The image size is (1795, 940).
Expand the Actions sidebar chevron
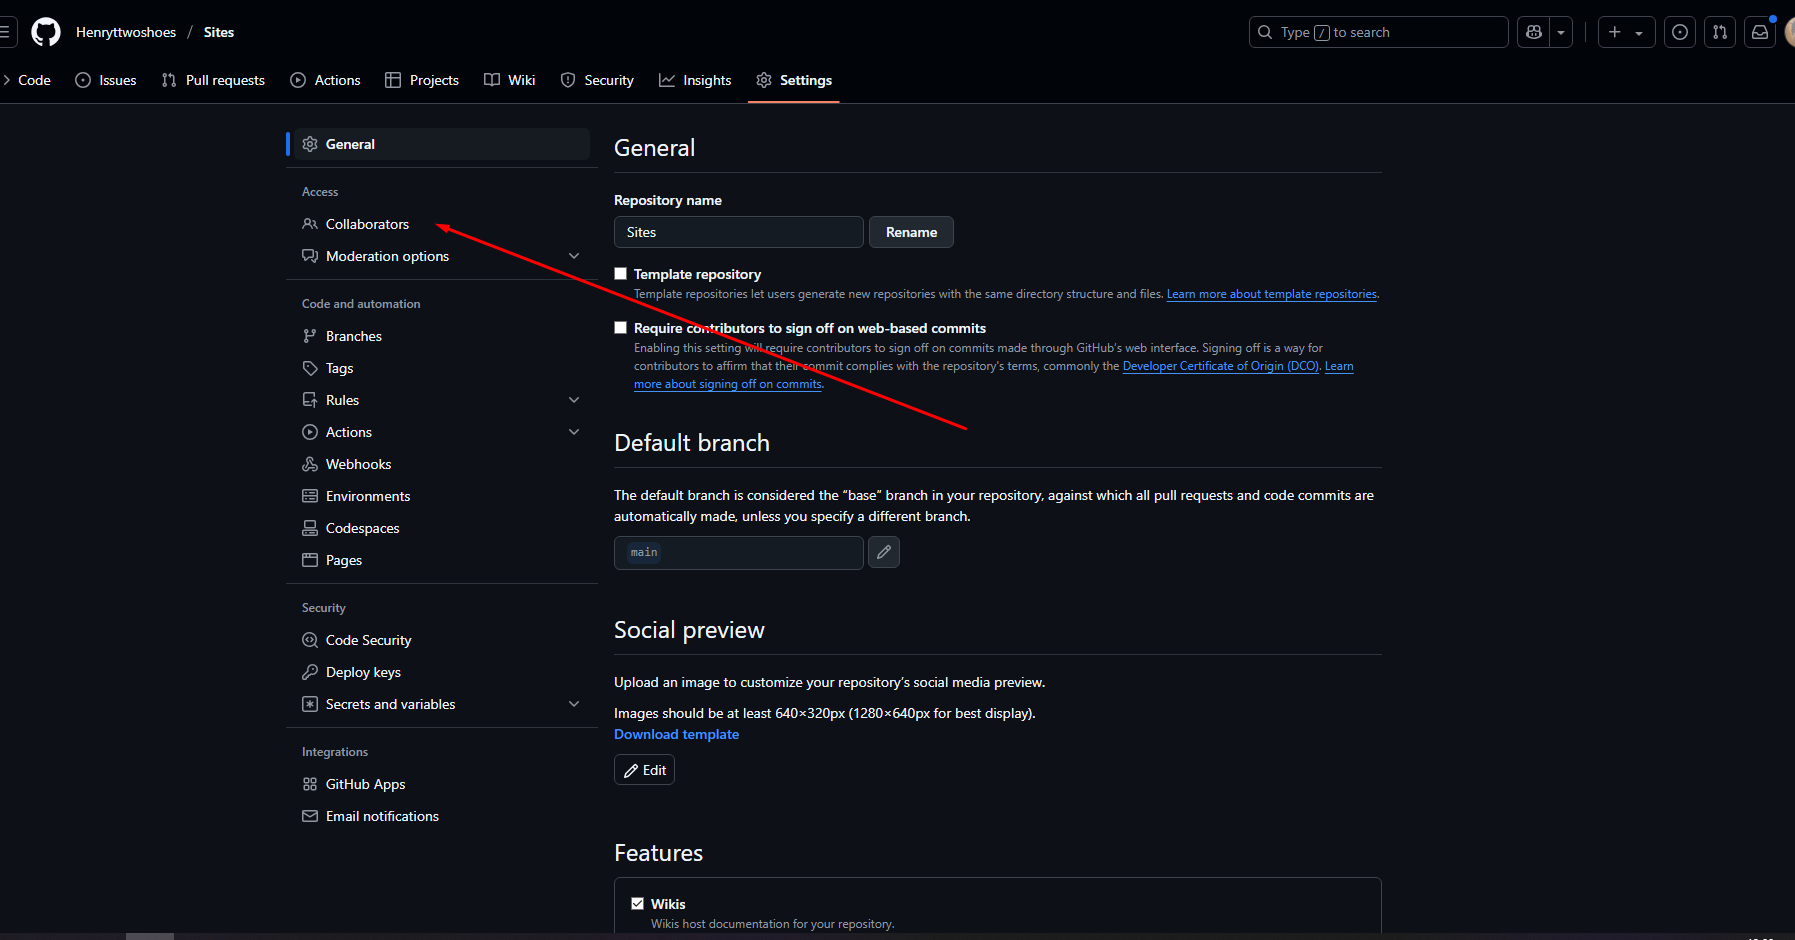pyautogui.click(x=574, y=432)
